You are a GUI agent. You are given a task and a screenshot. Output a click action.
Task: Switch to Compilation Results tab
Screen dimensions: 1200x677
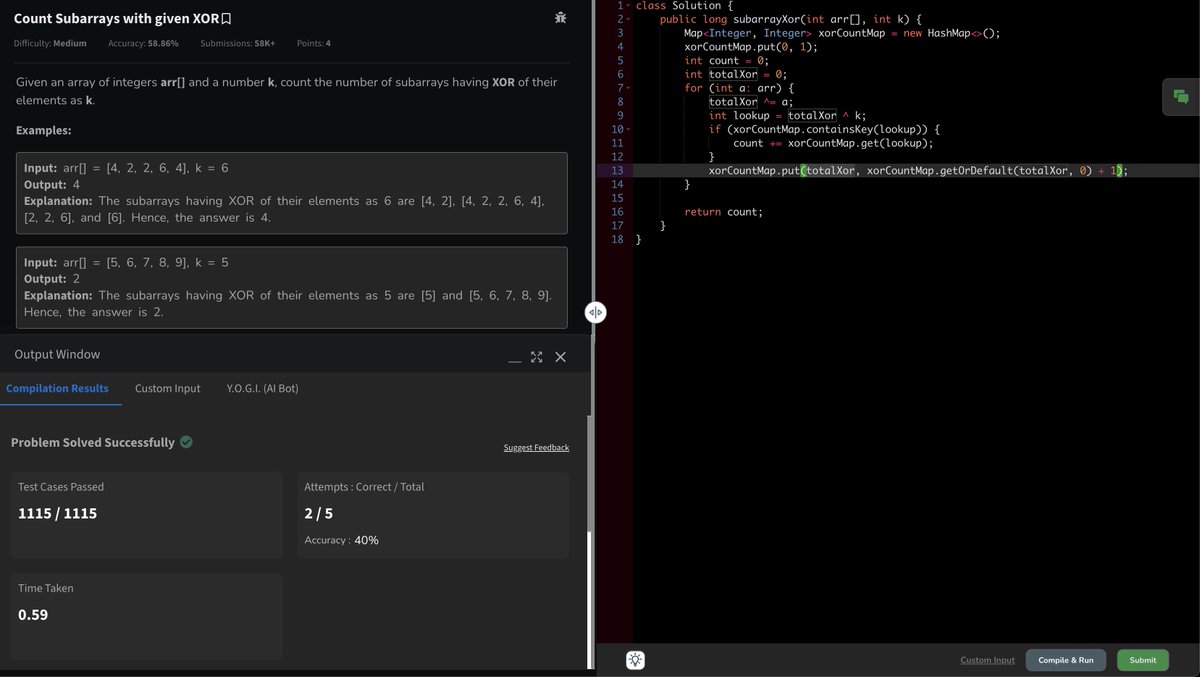(x=58, y=388)
